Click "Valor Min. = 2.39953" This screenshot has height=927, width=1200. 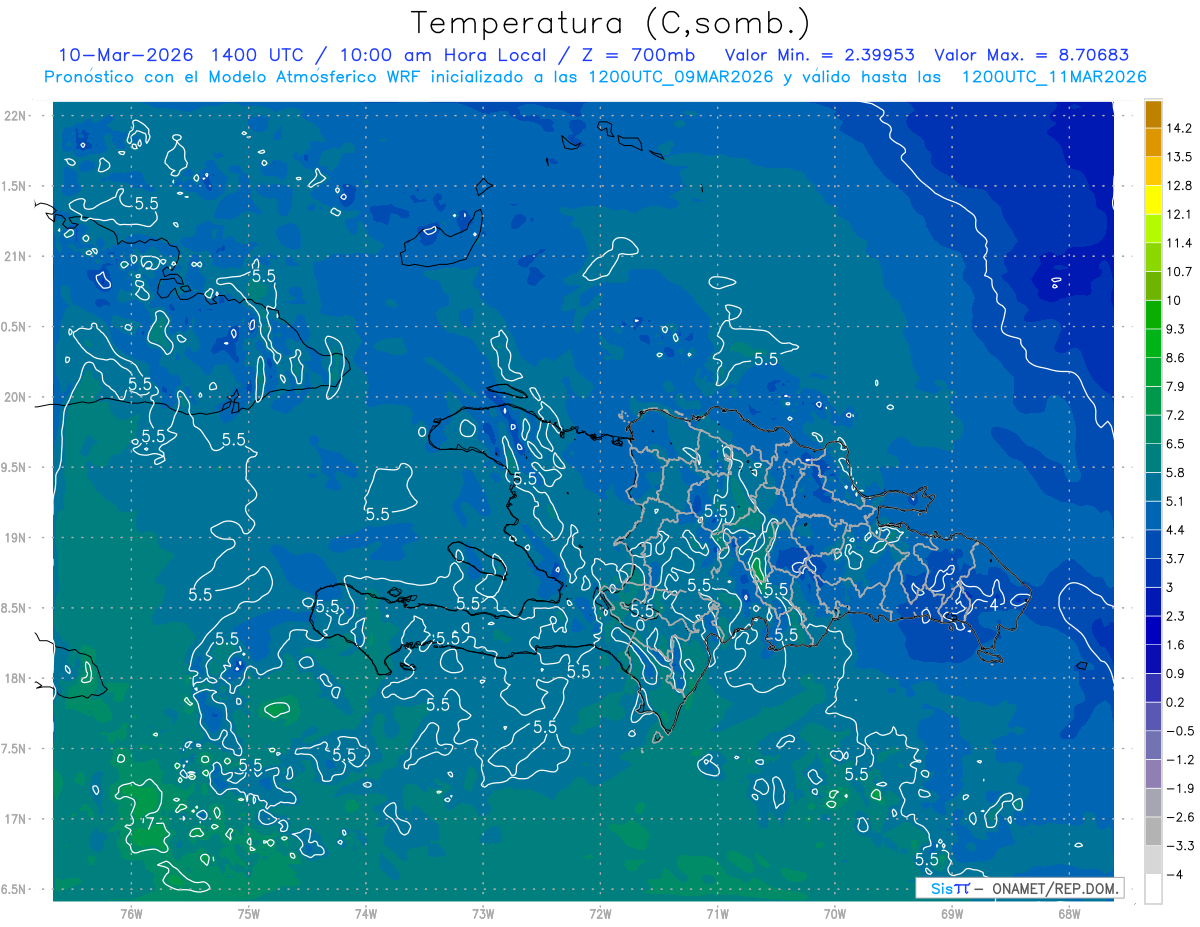coord(819,55)
